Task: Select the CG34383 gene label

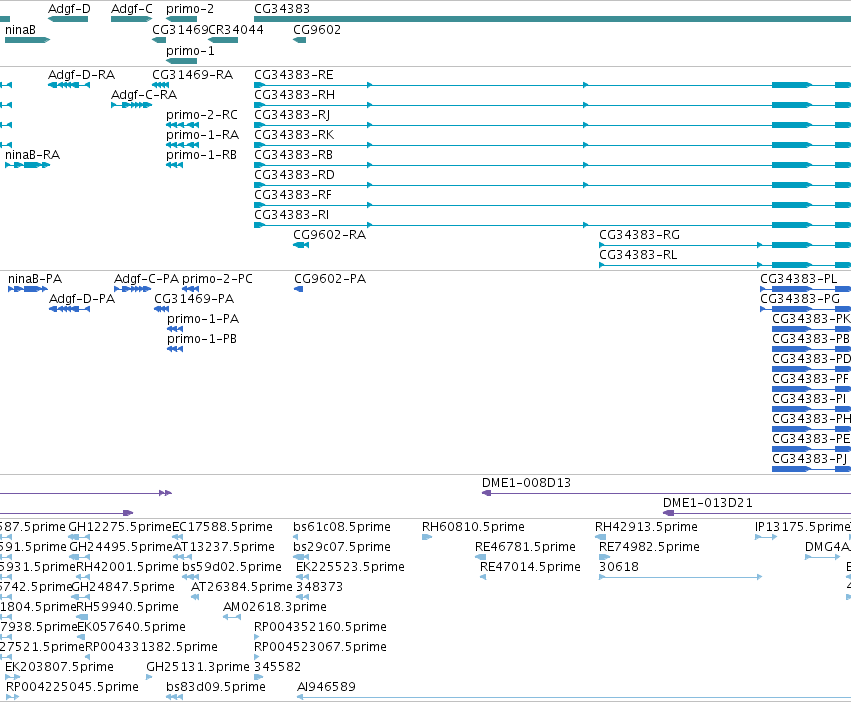Action: click(x=282, y=9)
